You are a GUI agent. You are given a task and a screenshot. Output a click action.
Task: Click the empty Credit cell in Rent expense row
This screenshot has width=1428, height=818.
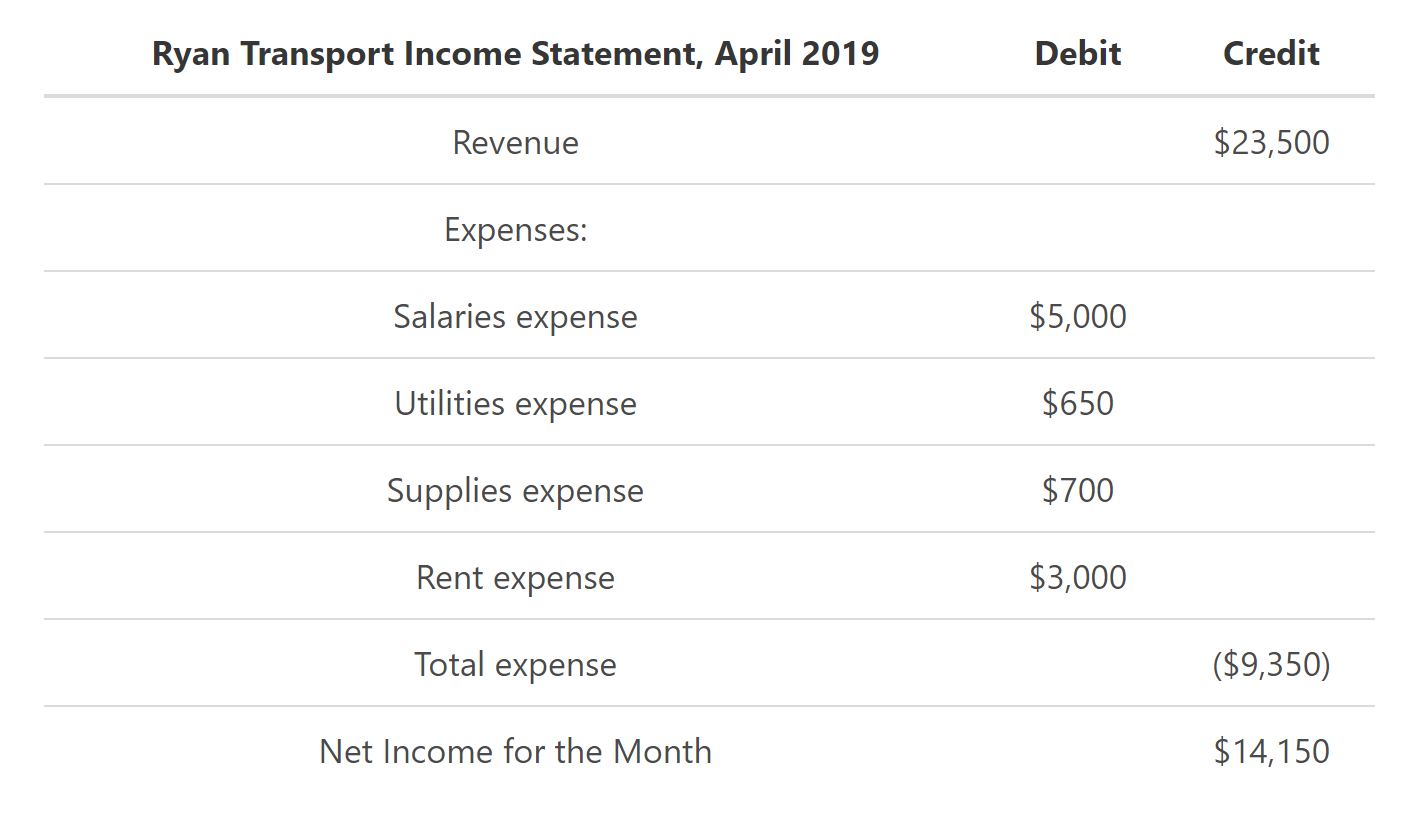[1271, 578]
